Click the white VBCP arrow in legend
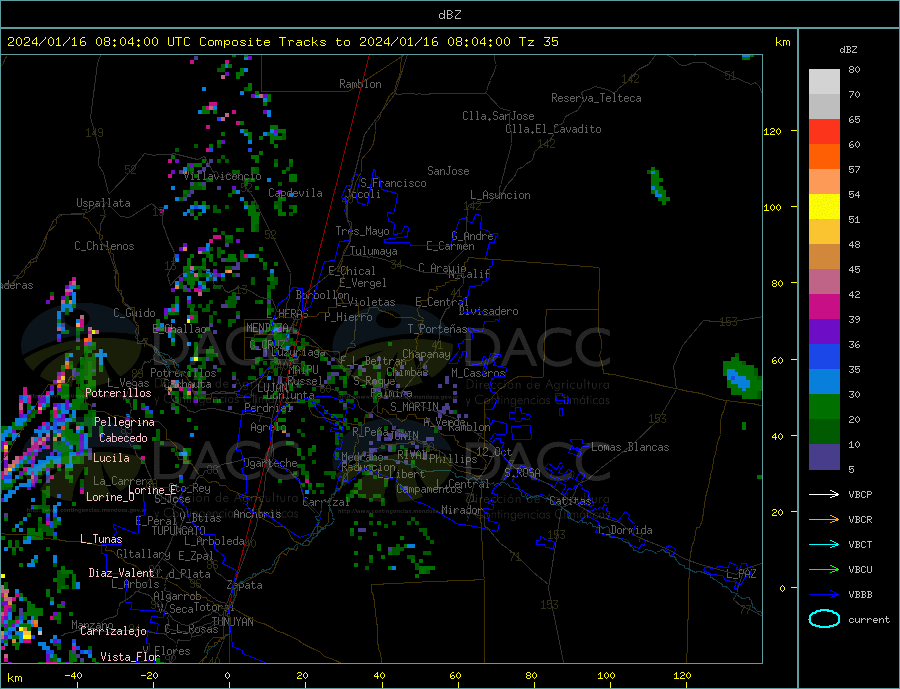The height and width of the screenshot is (689, 900). coord(824,494)
